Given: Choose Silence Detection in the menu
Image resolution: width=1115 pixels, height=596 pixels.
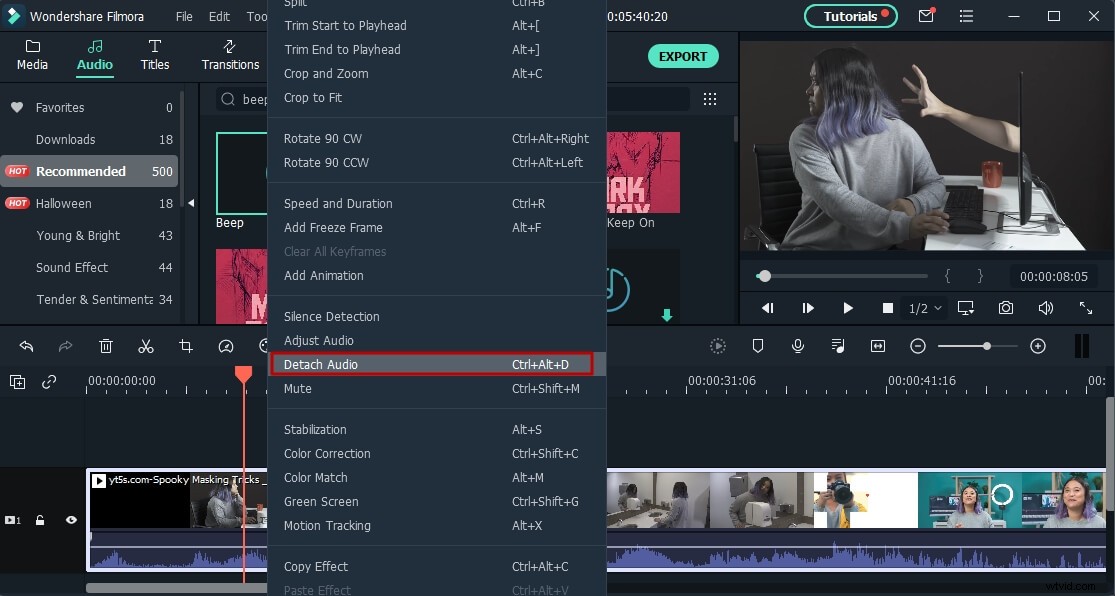Looking at the screenshot, I should coord(331,316).
